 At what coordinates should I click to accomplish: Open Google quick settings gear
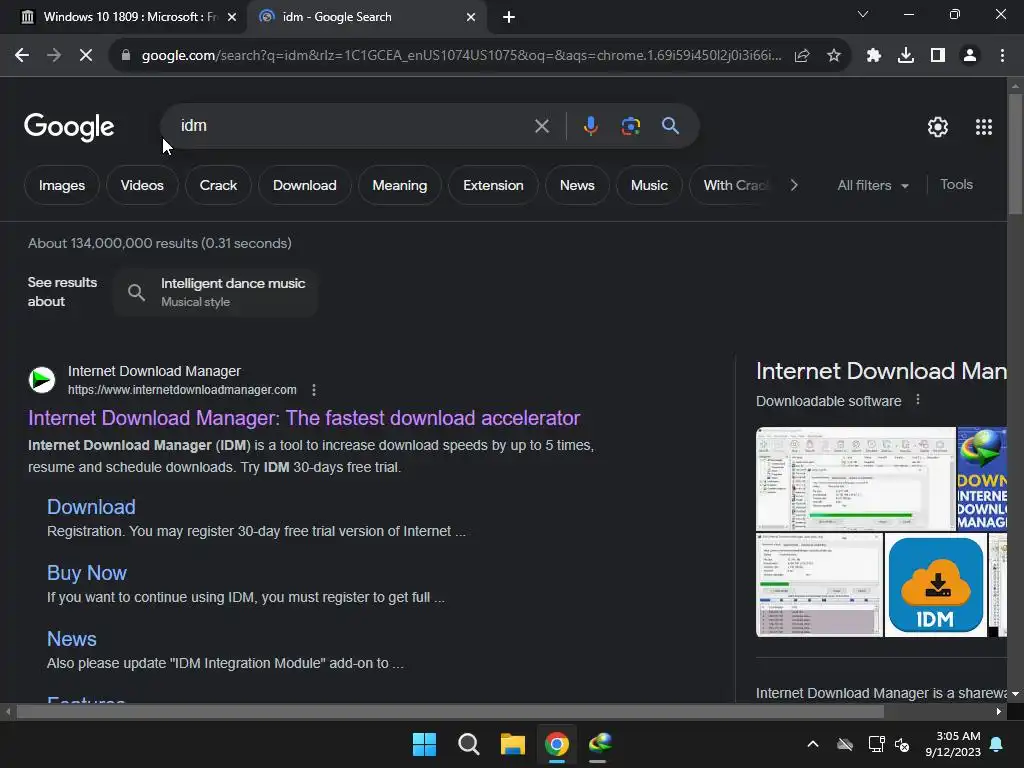[938, 127]
